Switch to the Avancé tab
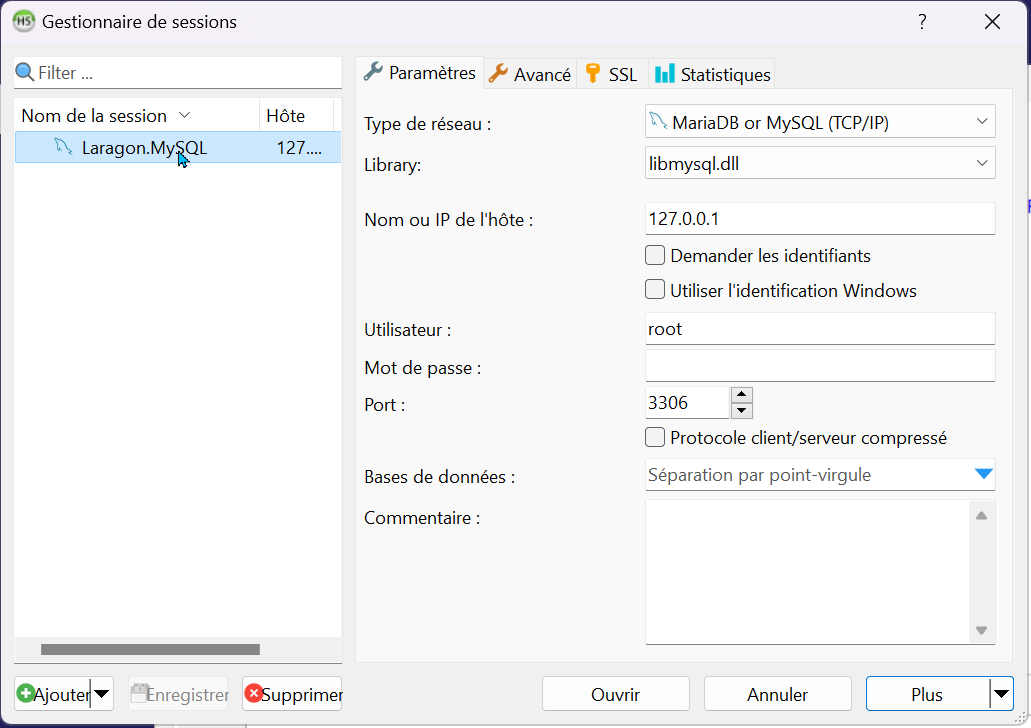The width and height of the screenshot is (1031, 728). (530, 74)
